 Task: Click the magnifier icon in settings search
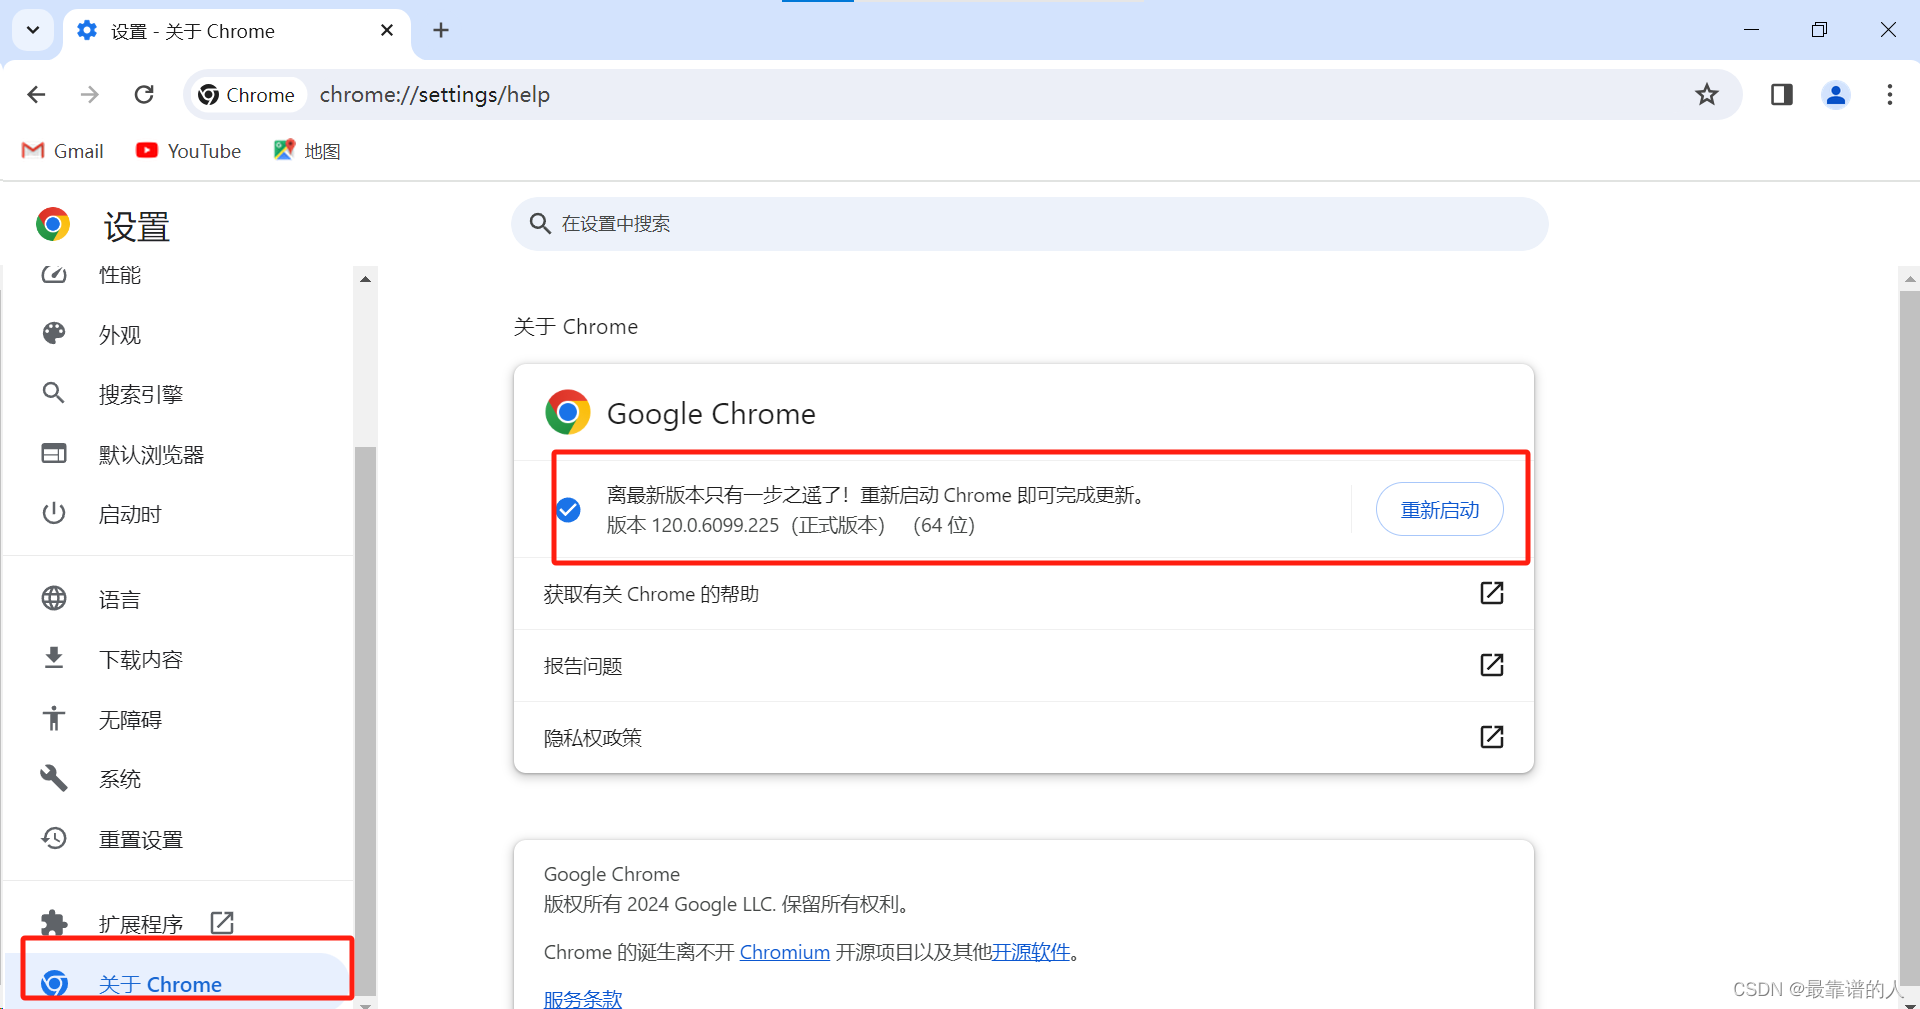540,224
